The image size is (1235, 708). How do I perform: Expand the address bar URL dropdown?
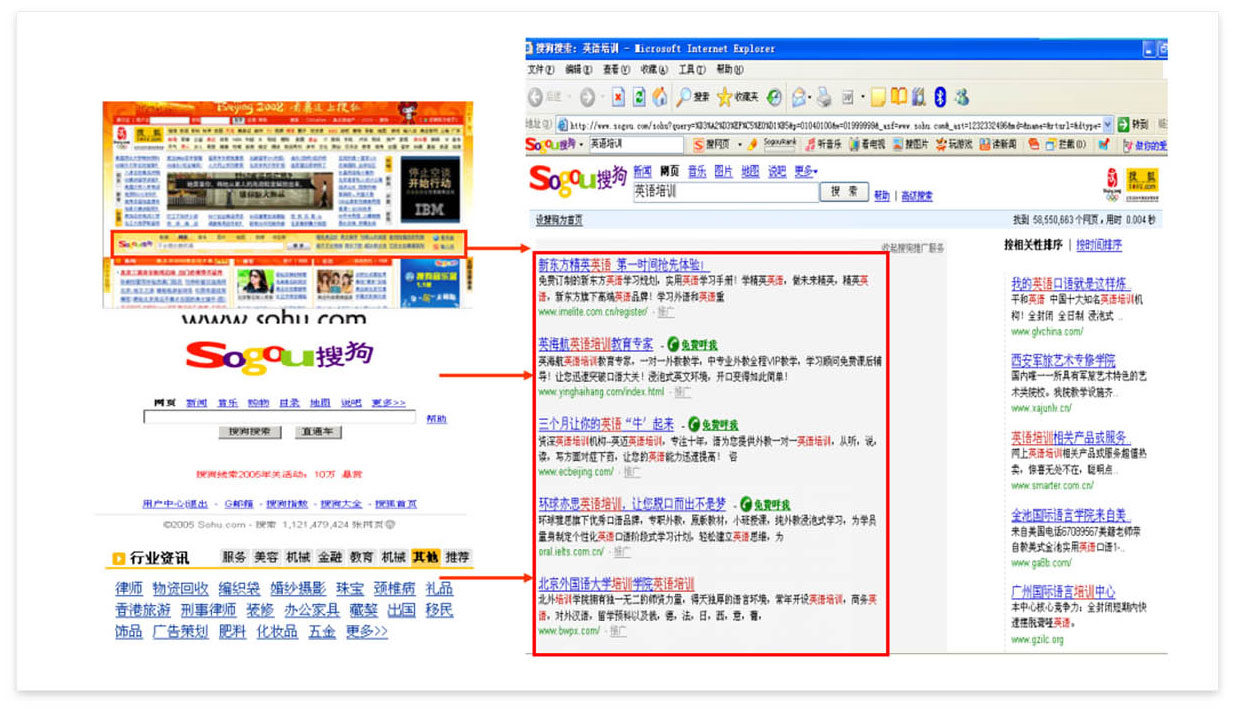(1107, 125)
